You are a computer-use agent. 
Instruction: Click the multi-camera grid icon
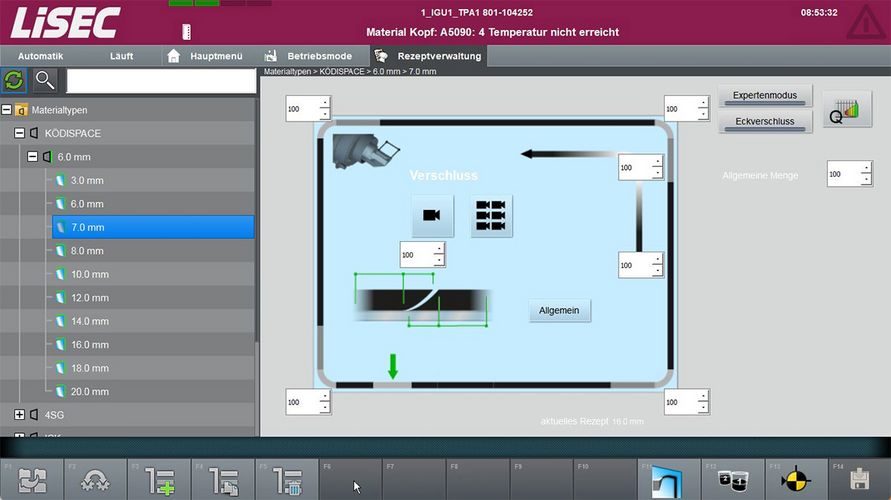[491, 215]
